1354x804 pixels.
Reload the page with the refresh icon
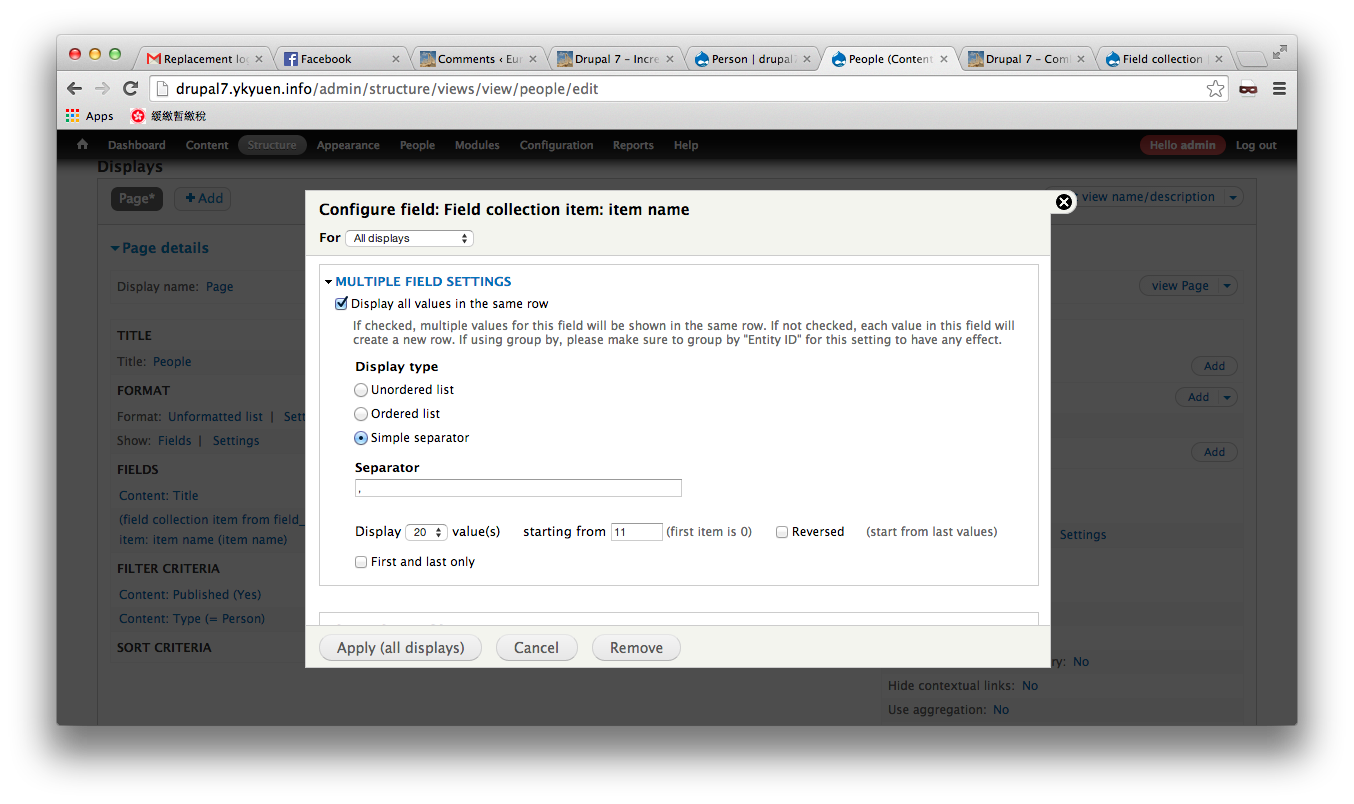point(130,89)
